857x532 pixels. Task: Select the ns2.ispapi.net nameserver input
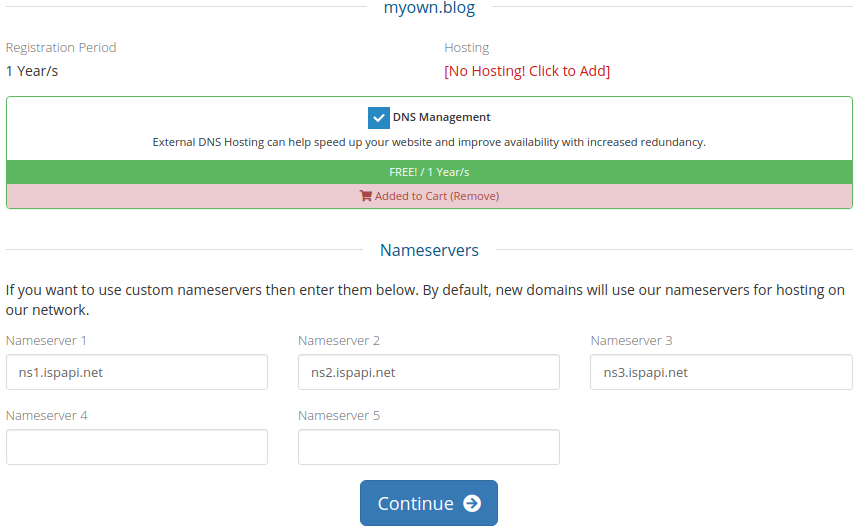[429, 372]
